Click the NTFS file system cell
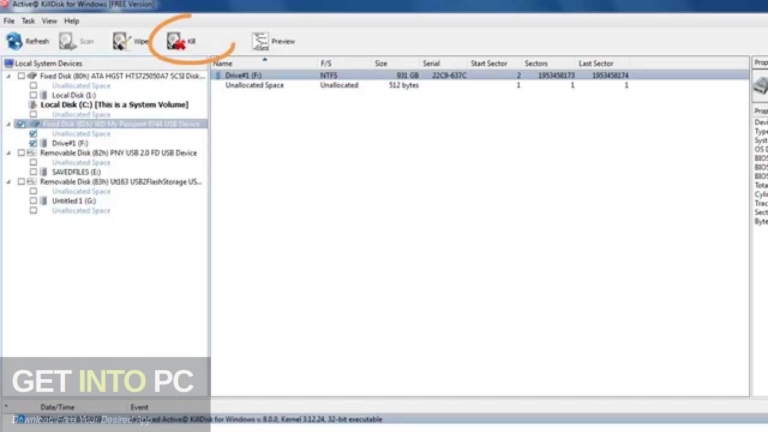 (x=329, y=75)
